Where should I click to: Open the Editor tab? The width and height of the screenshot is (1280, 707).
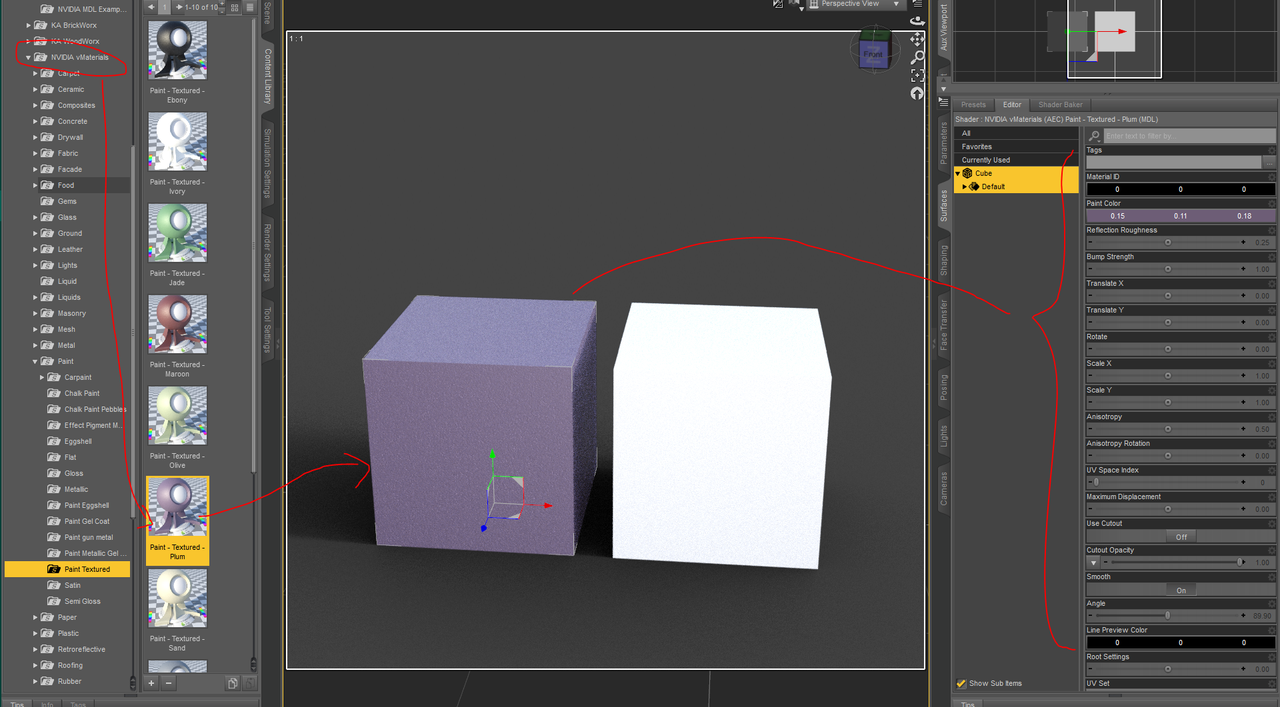[x=1012, y=104]
